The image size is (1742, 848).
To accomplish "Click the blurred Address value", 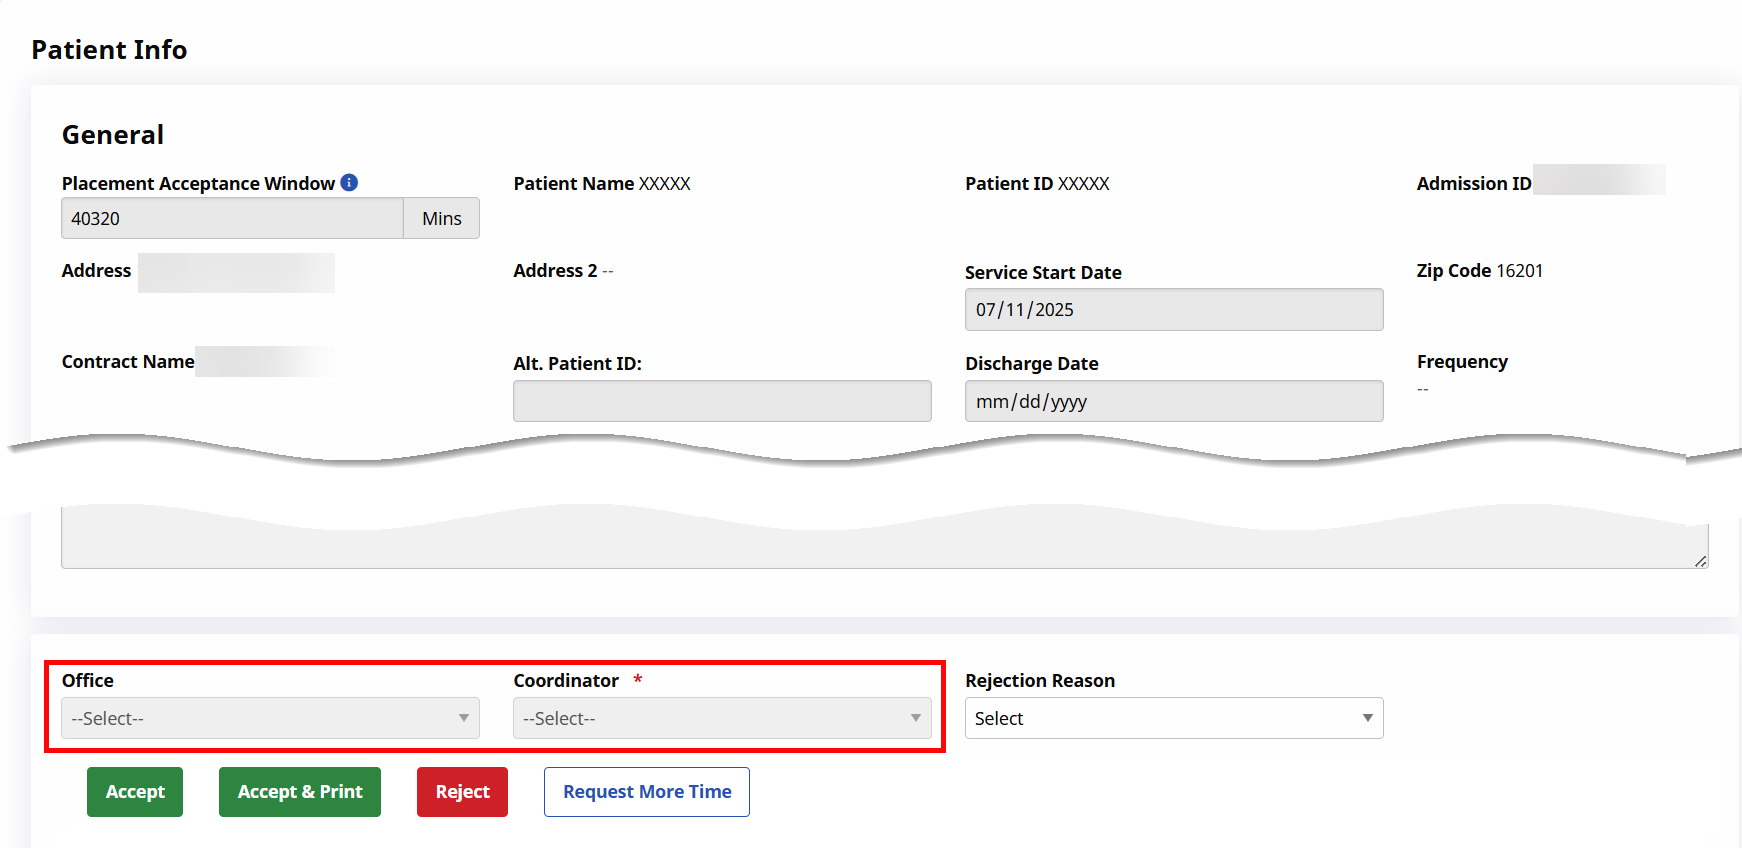I will (236, 272).
